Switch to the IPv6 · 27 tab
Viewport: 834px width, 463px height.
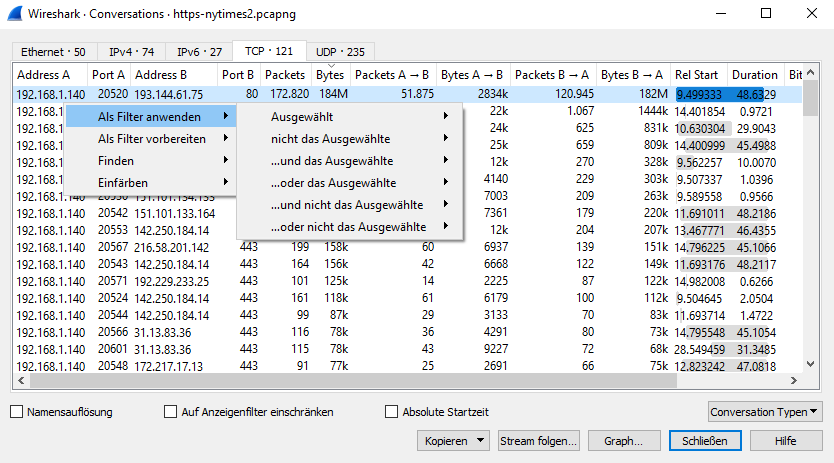199,52
